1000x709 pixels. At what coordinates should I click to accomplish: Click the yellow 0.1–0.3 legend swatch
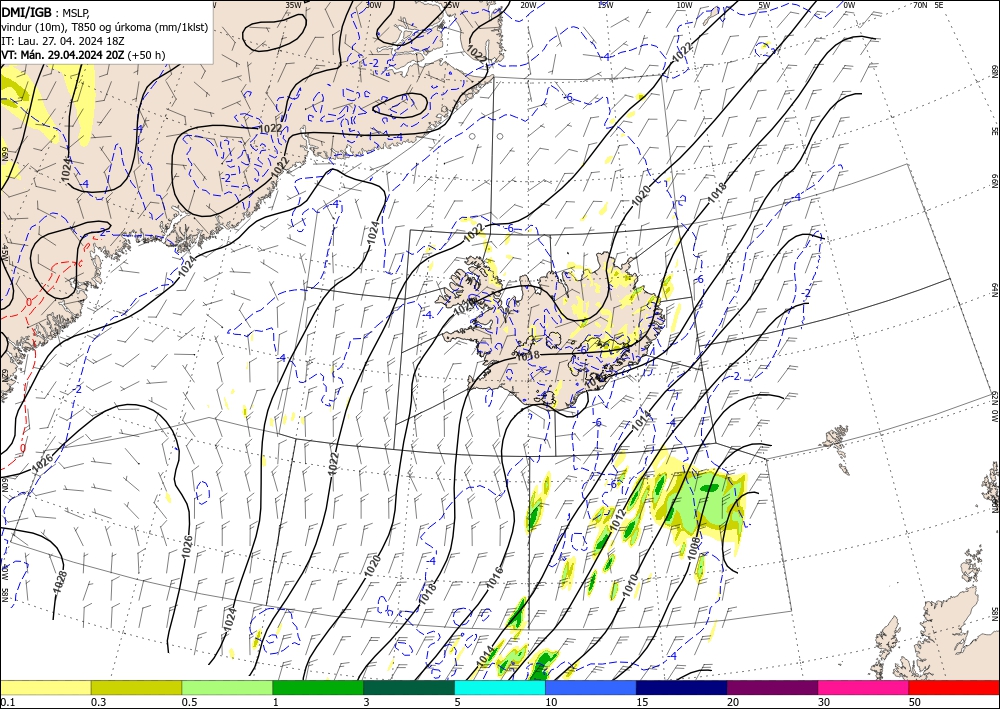[45, 687]
